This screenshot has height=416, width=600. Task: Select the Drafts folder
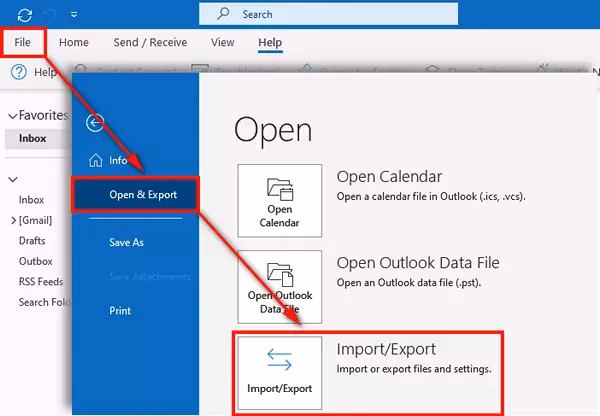[32, 241]
